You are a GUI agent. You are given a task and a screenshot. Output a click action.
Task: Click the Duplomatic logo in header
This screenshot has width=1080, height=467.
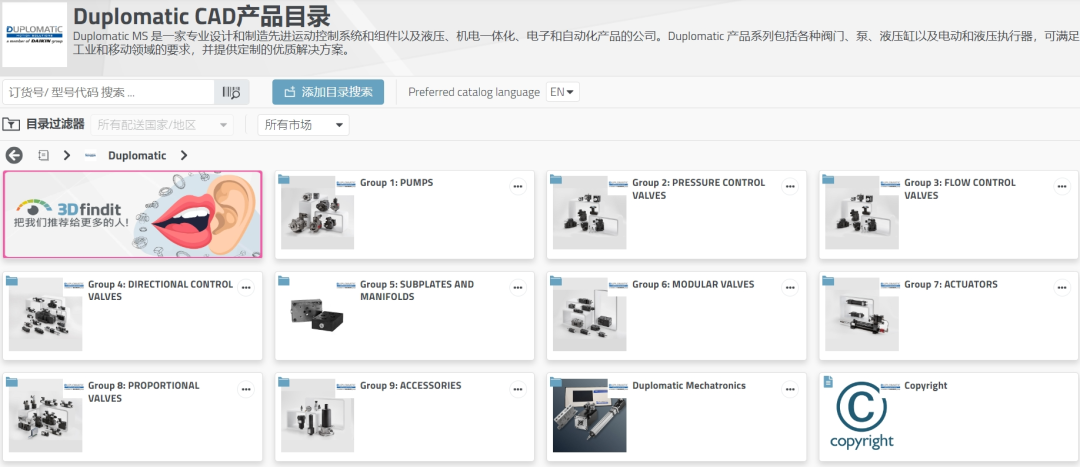(34, 34)
